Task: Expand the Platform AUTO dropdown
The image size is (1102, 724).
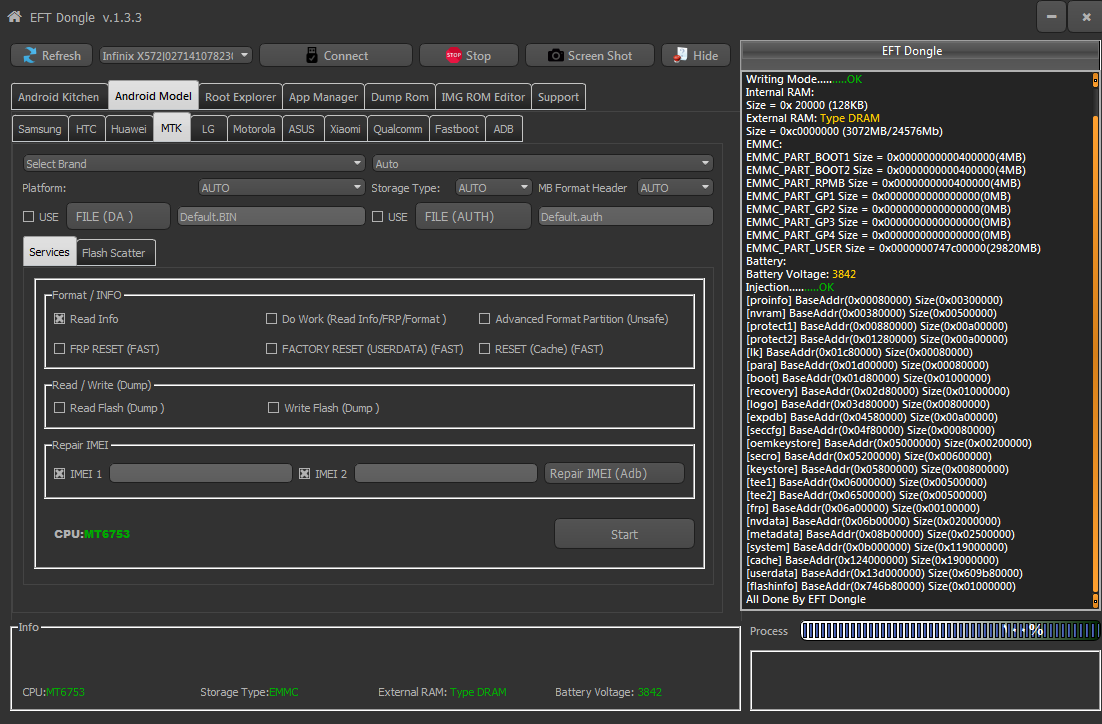Action: (x=281, y=188)
